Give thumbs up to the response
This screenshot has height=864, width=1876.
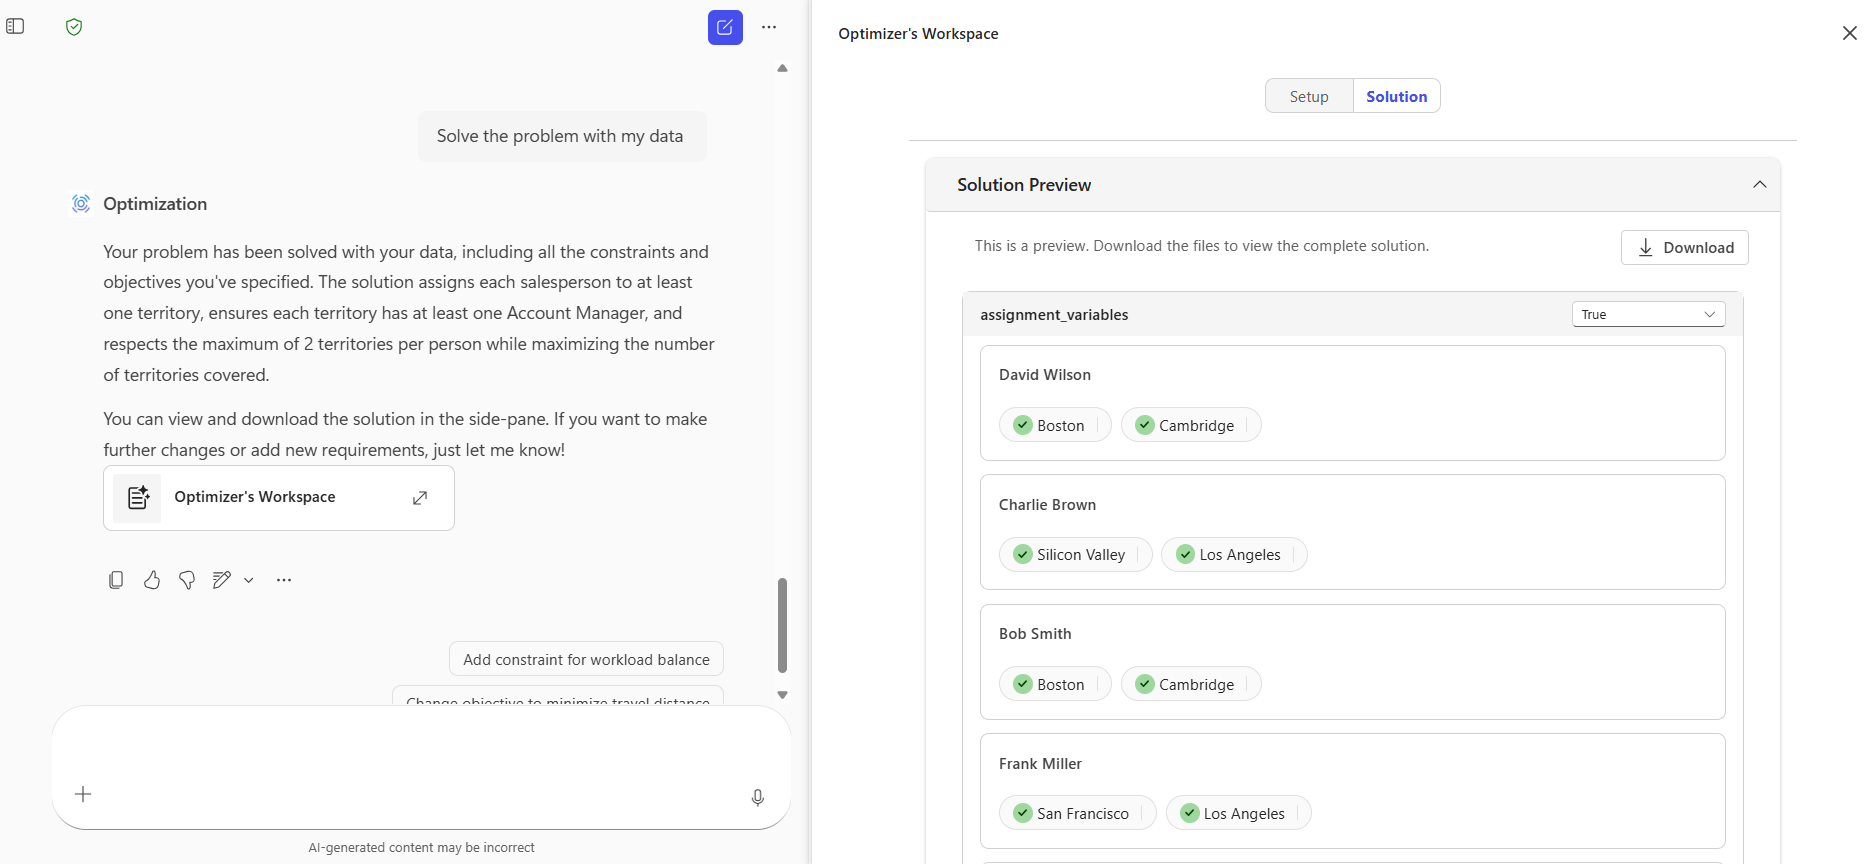[152, 580]
